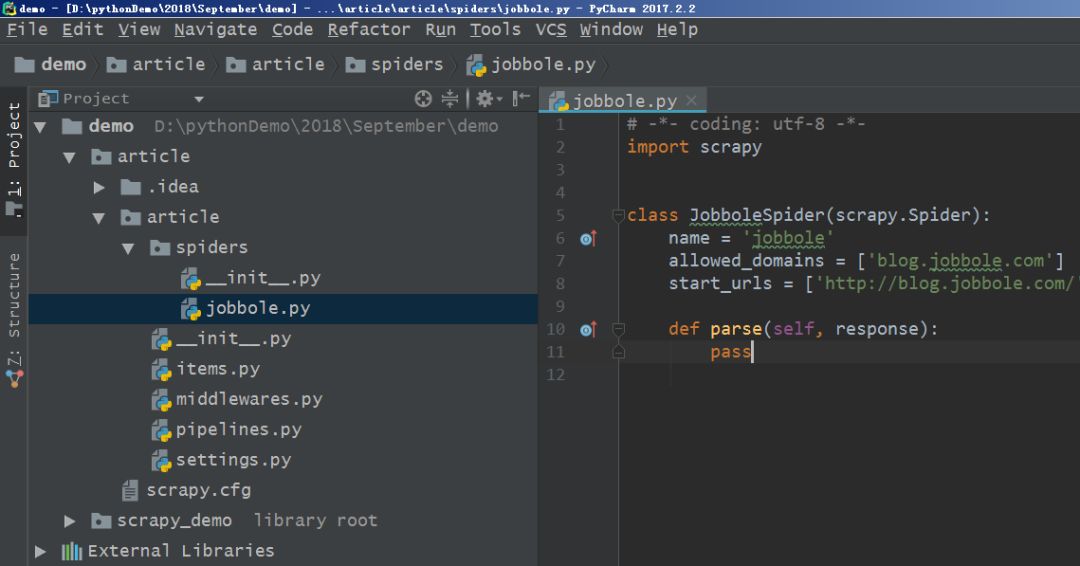Open the Window menu
The height and width of the screenshot is (566, 1080).
[612, 30]
